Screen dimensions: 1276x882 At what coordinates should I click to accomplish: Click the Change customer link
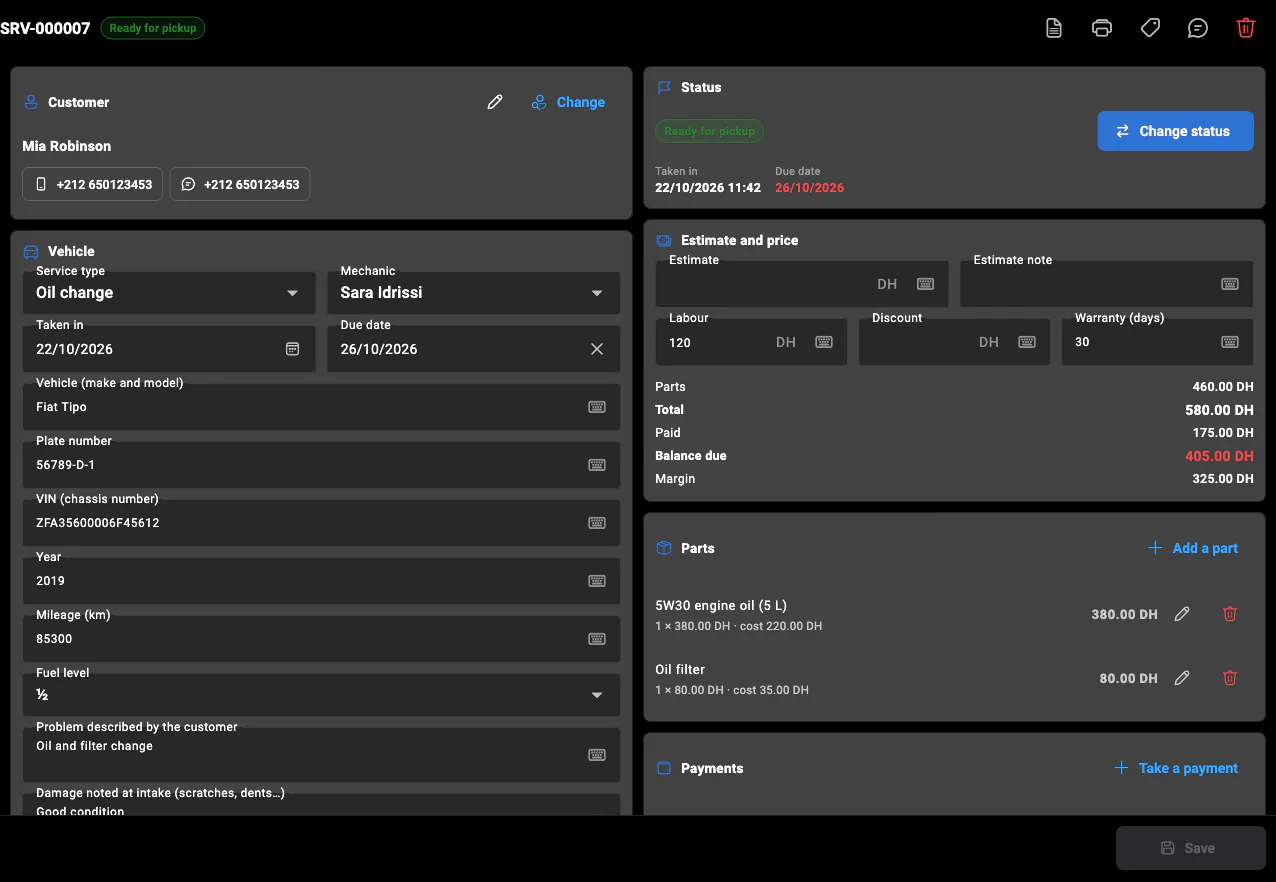click(568, 102)
